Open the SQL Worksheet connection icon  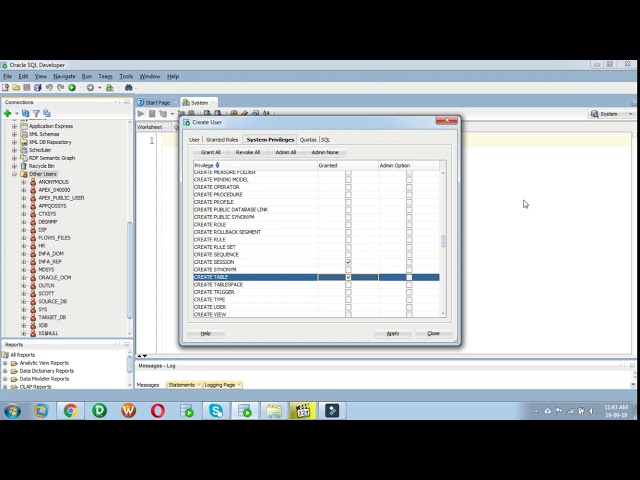109,87
